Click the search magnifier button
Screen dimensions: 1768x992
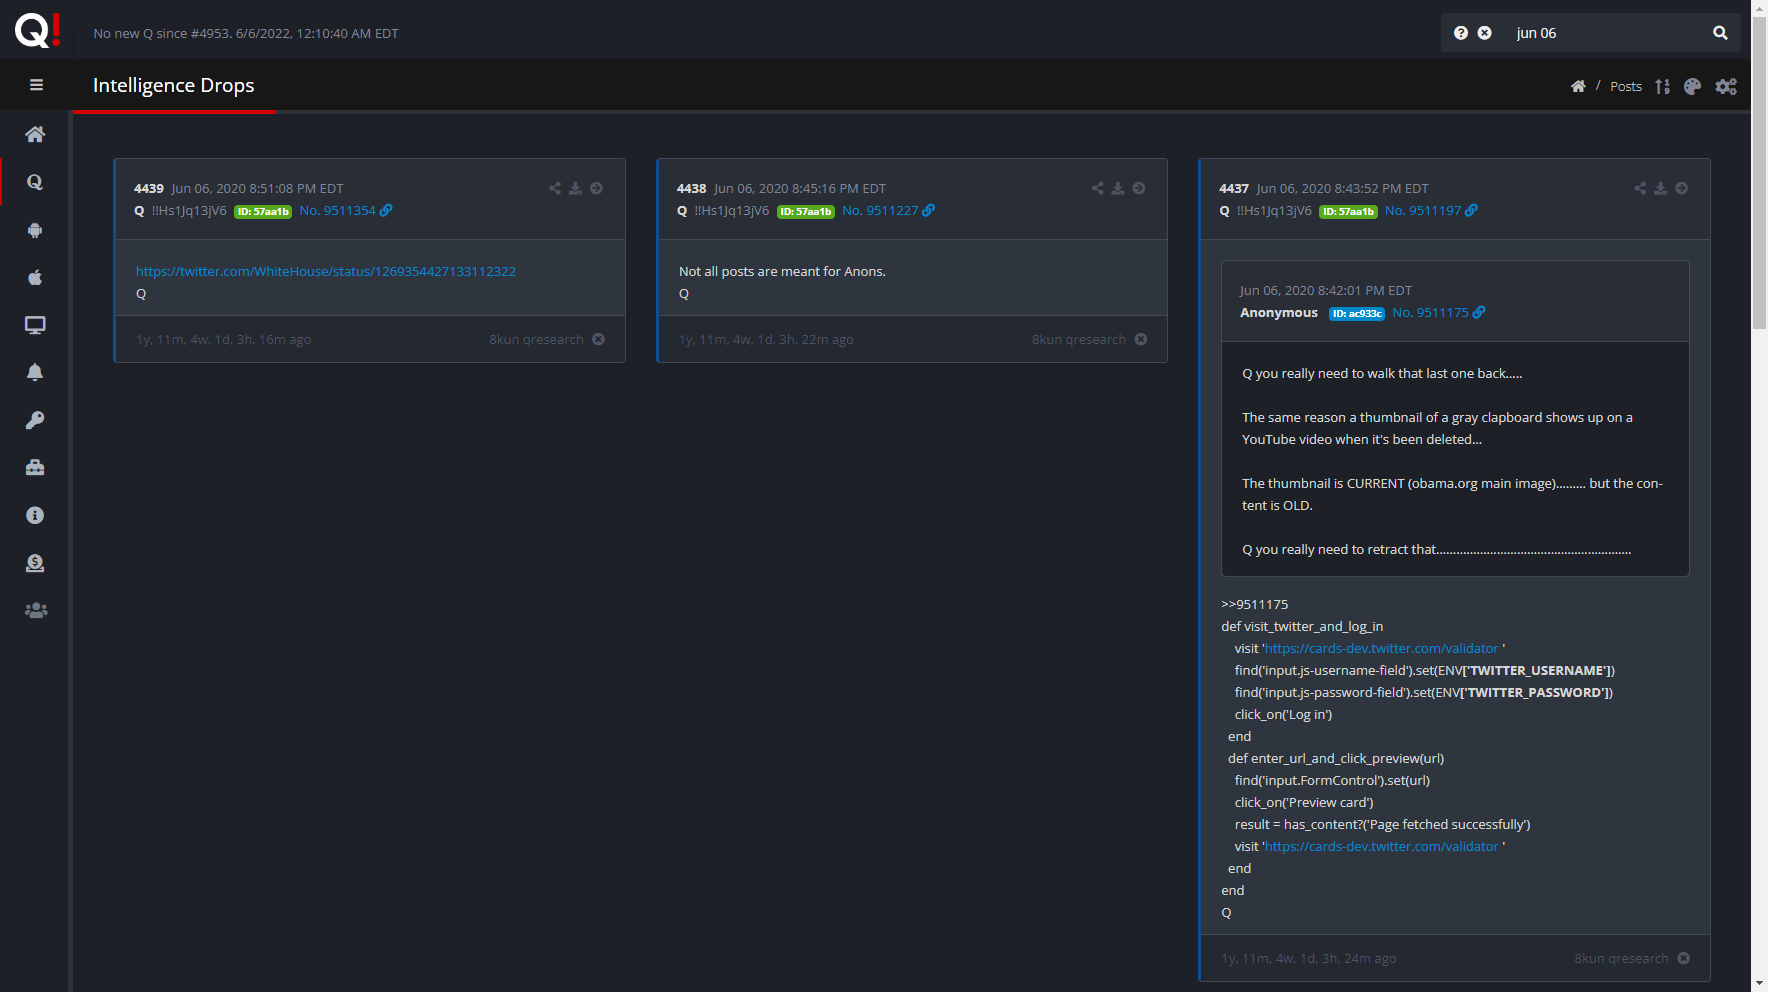pyautogui.click(x=1720, y=33)
